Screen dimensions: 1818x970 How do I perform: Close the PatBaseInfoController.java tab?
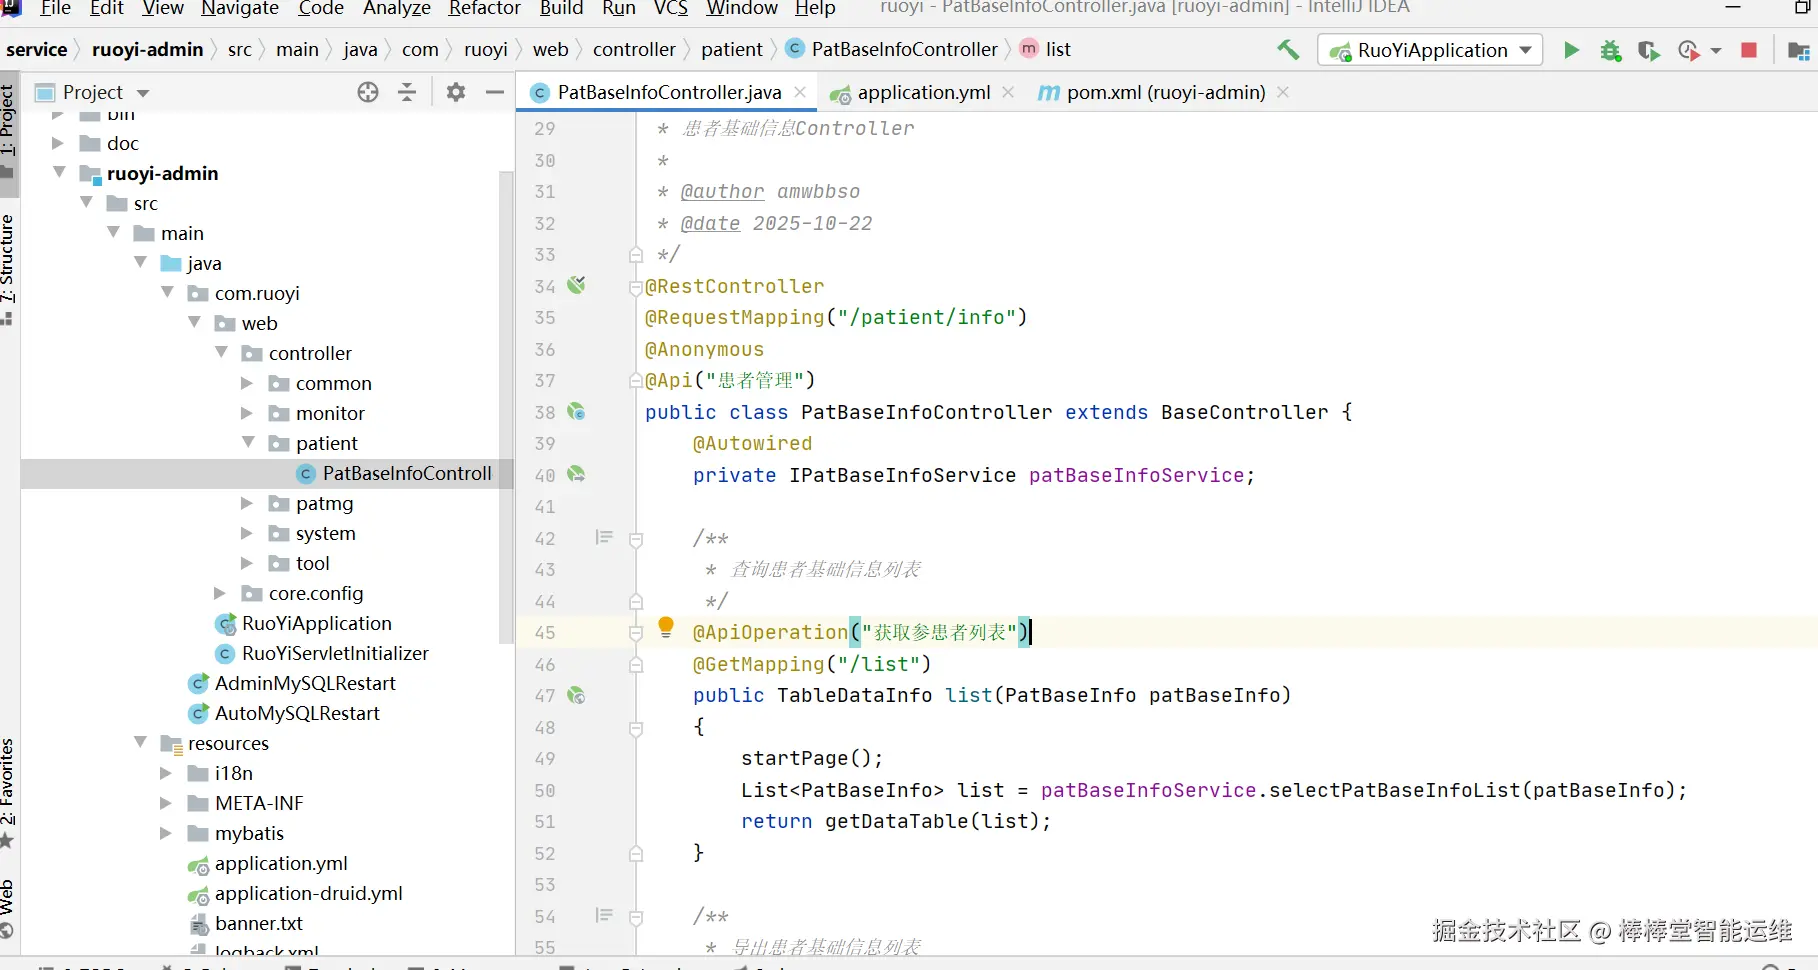click(x=800, y=92)
